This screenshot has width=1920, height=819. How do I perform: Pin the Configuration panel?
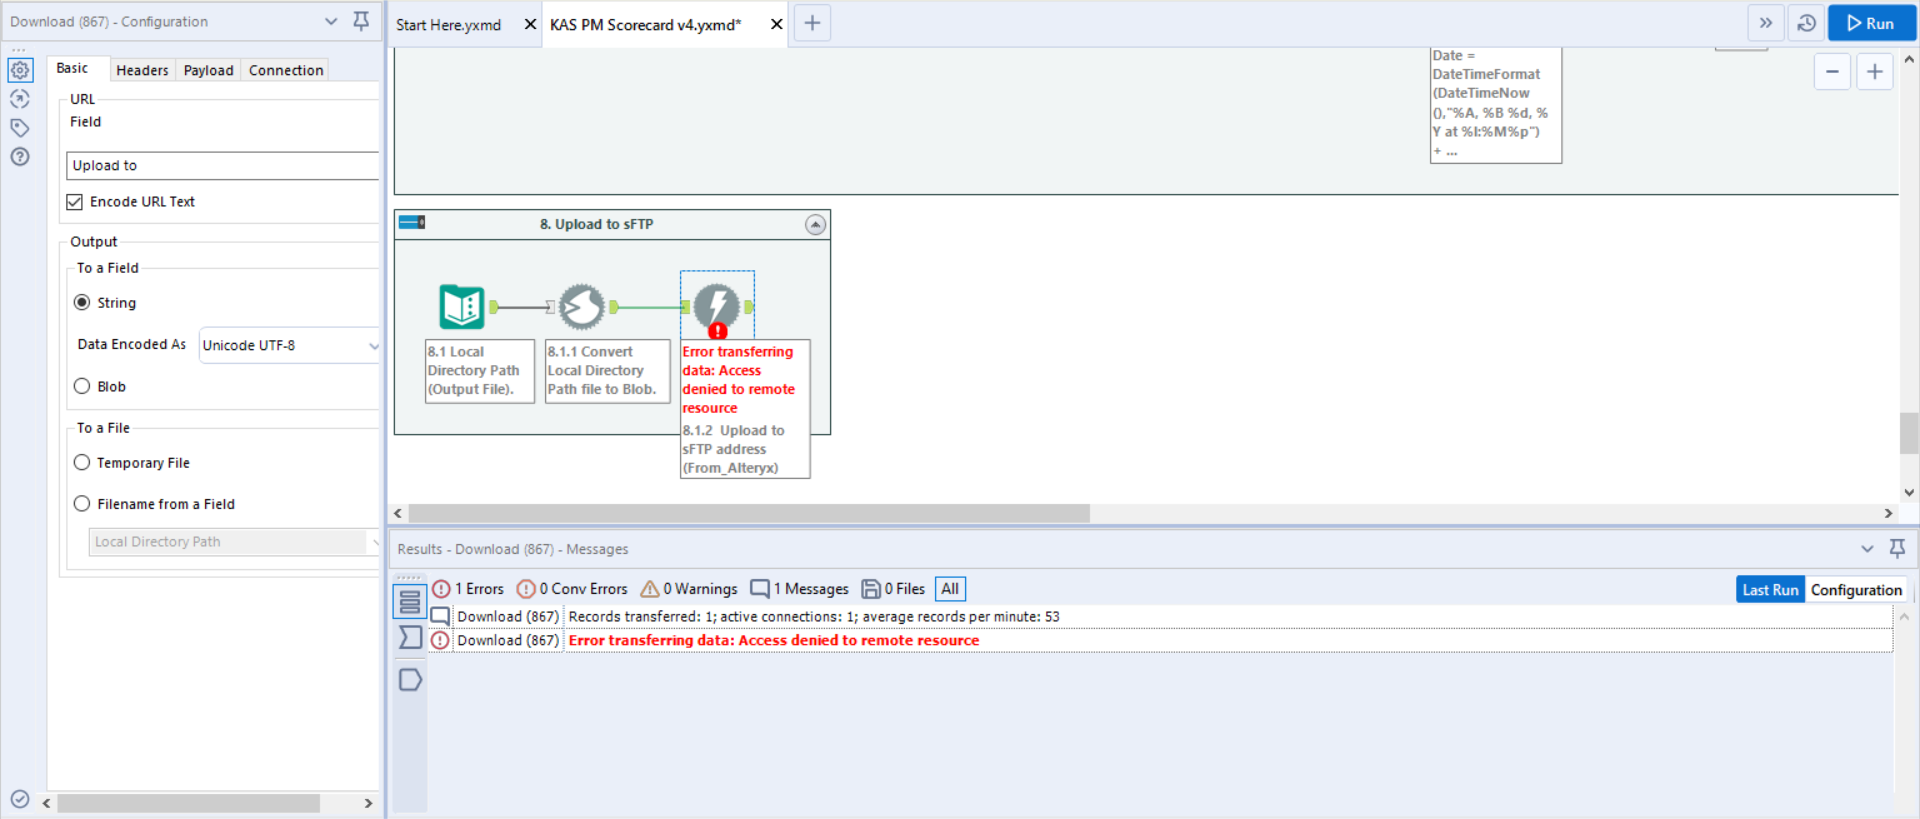[x=361, y=21]
